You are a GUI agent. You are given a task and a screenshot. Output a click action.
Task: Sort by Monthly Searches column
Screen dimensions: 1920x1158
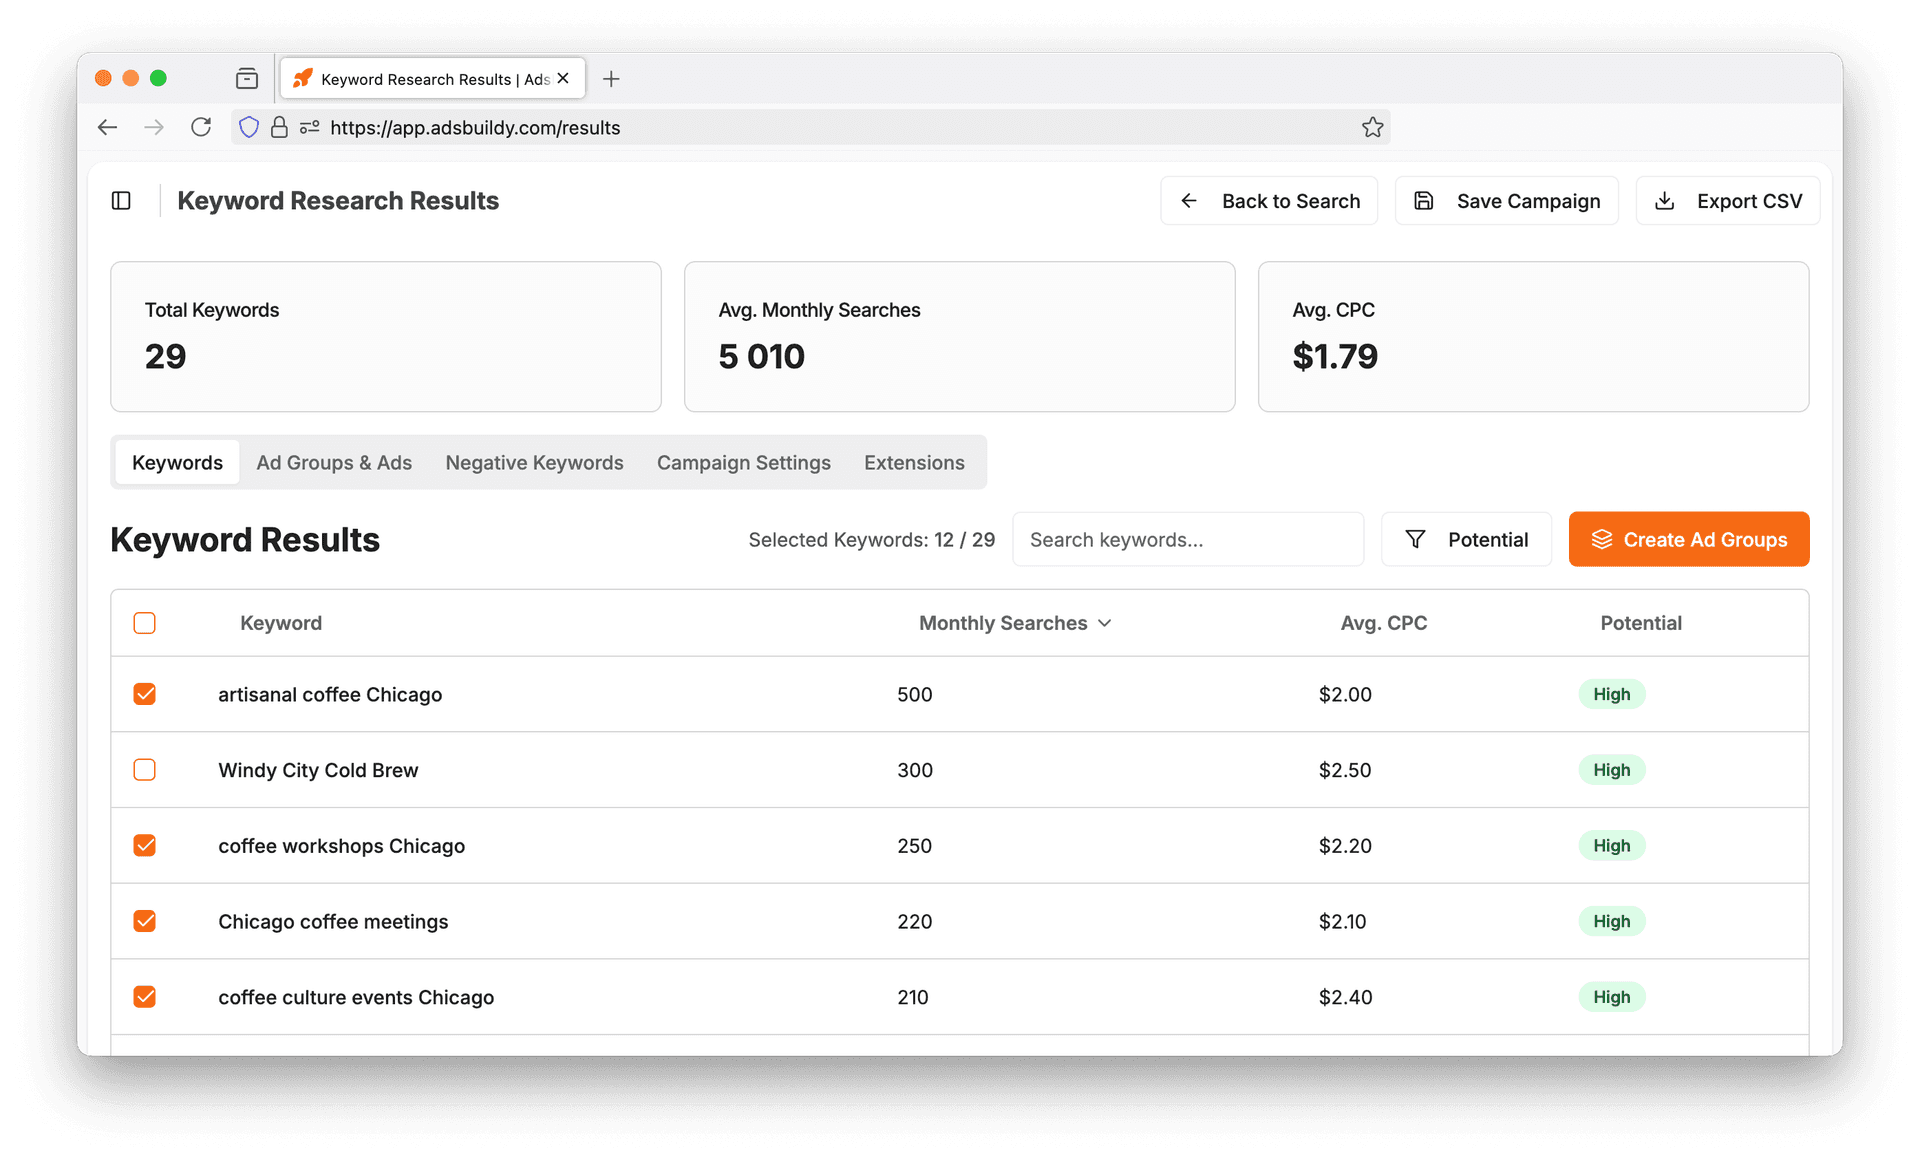click(x=1015, y=623)
